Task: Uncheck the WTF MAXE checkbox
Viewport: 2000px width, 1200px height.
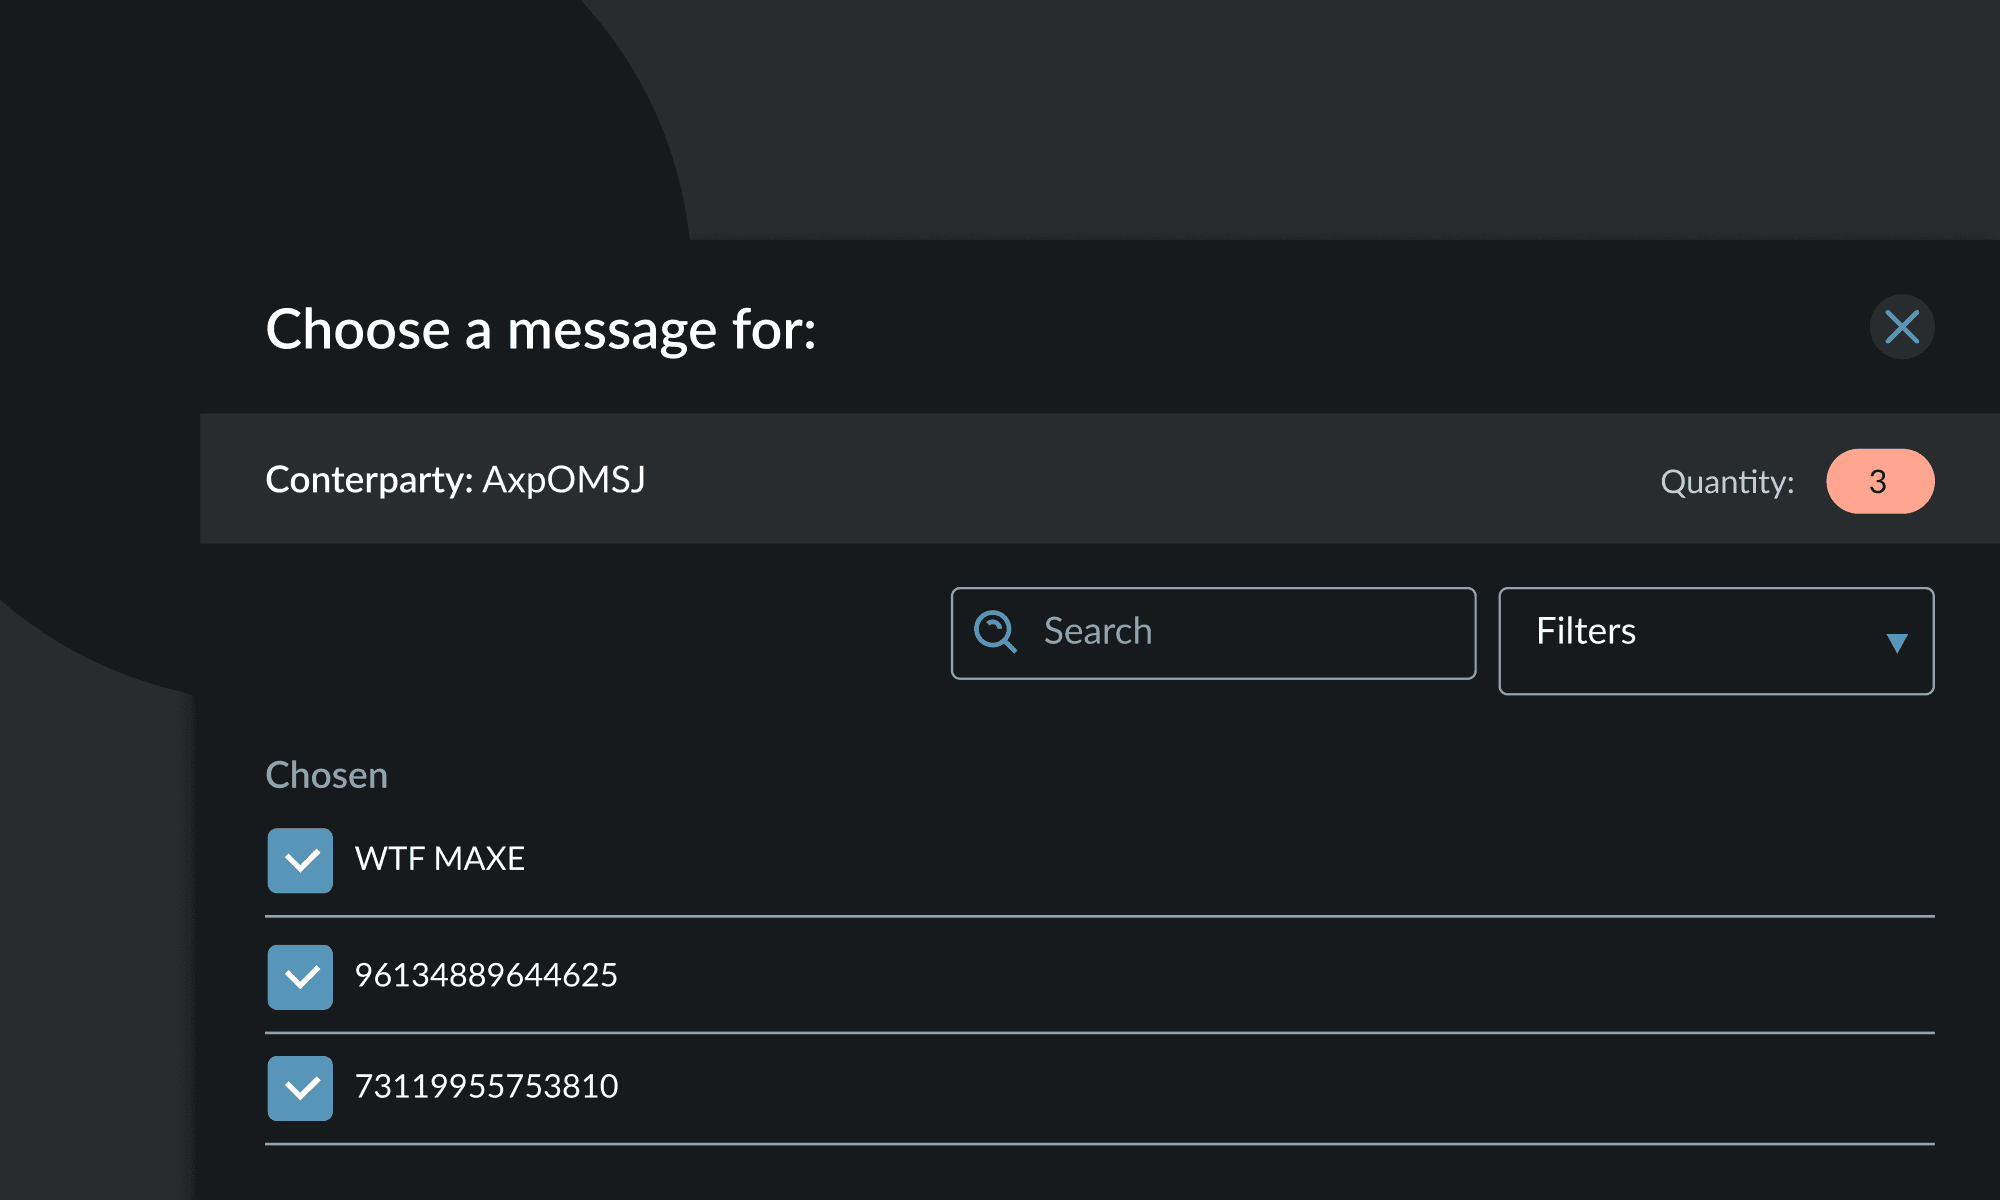Action: tap(300, 860)
